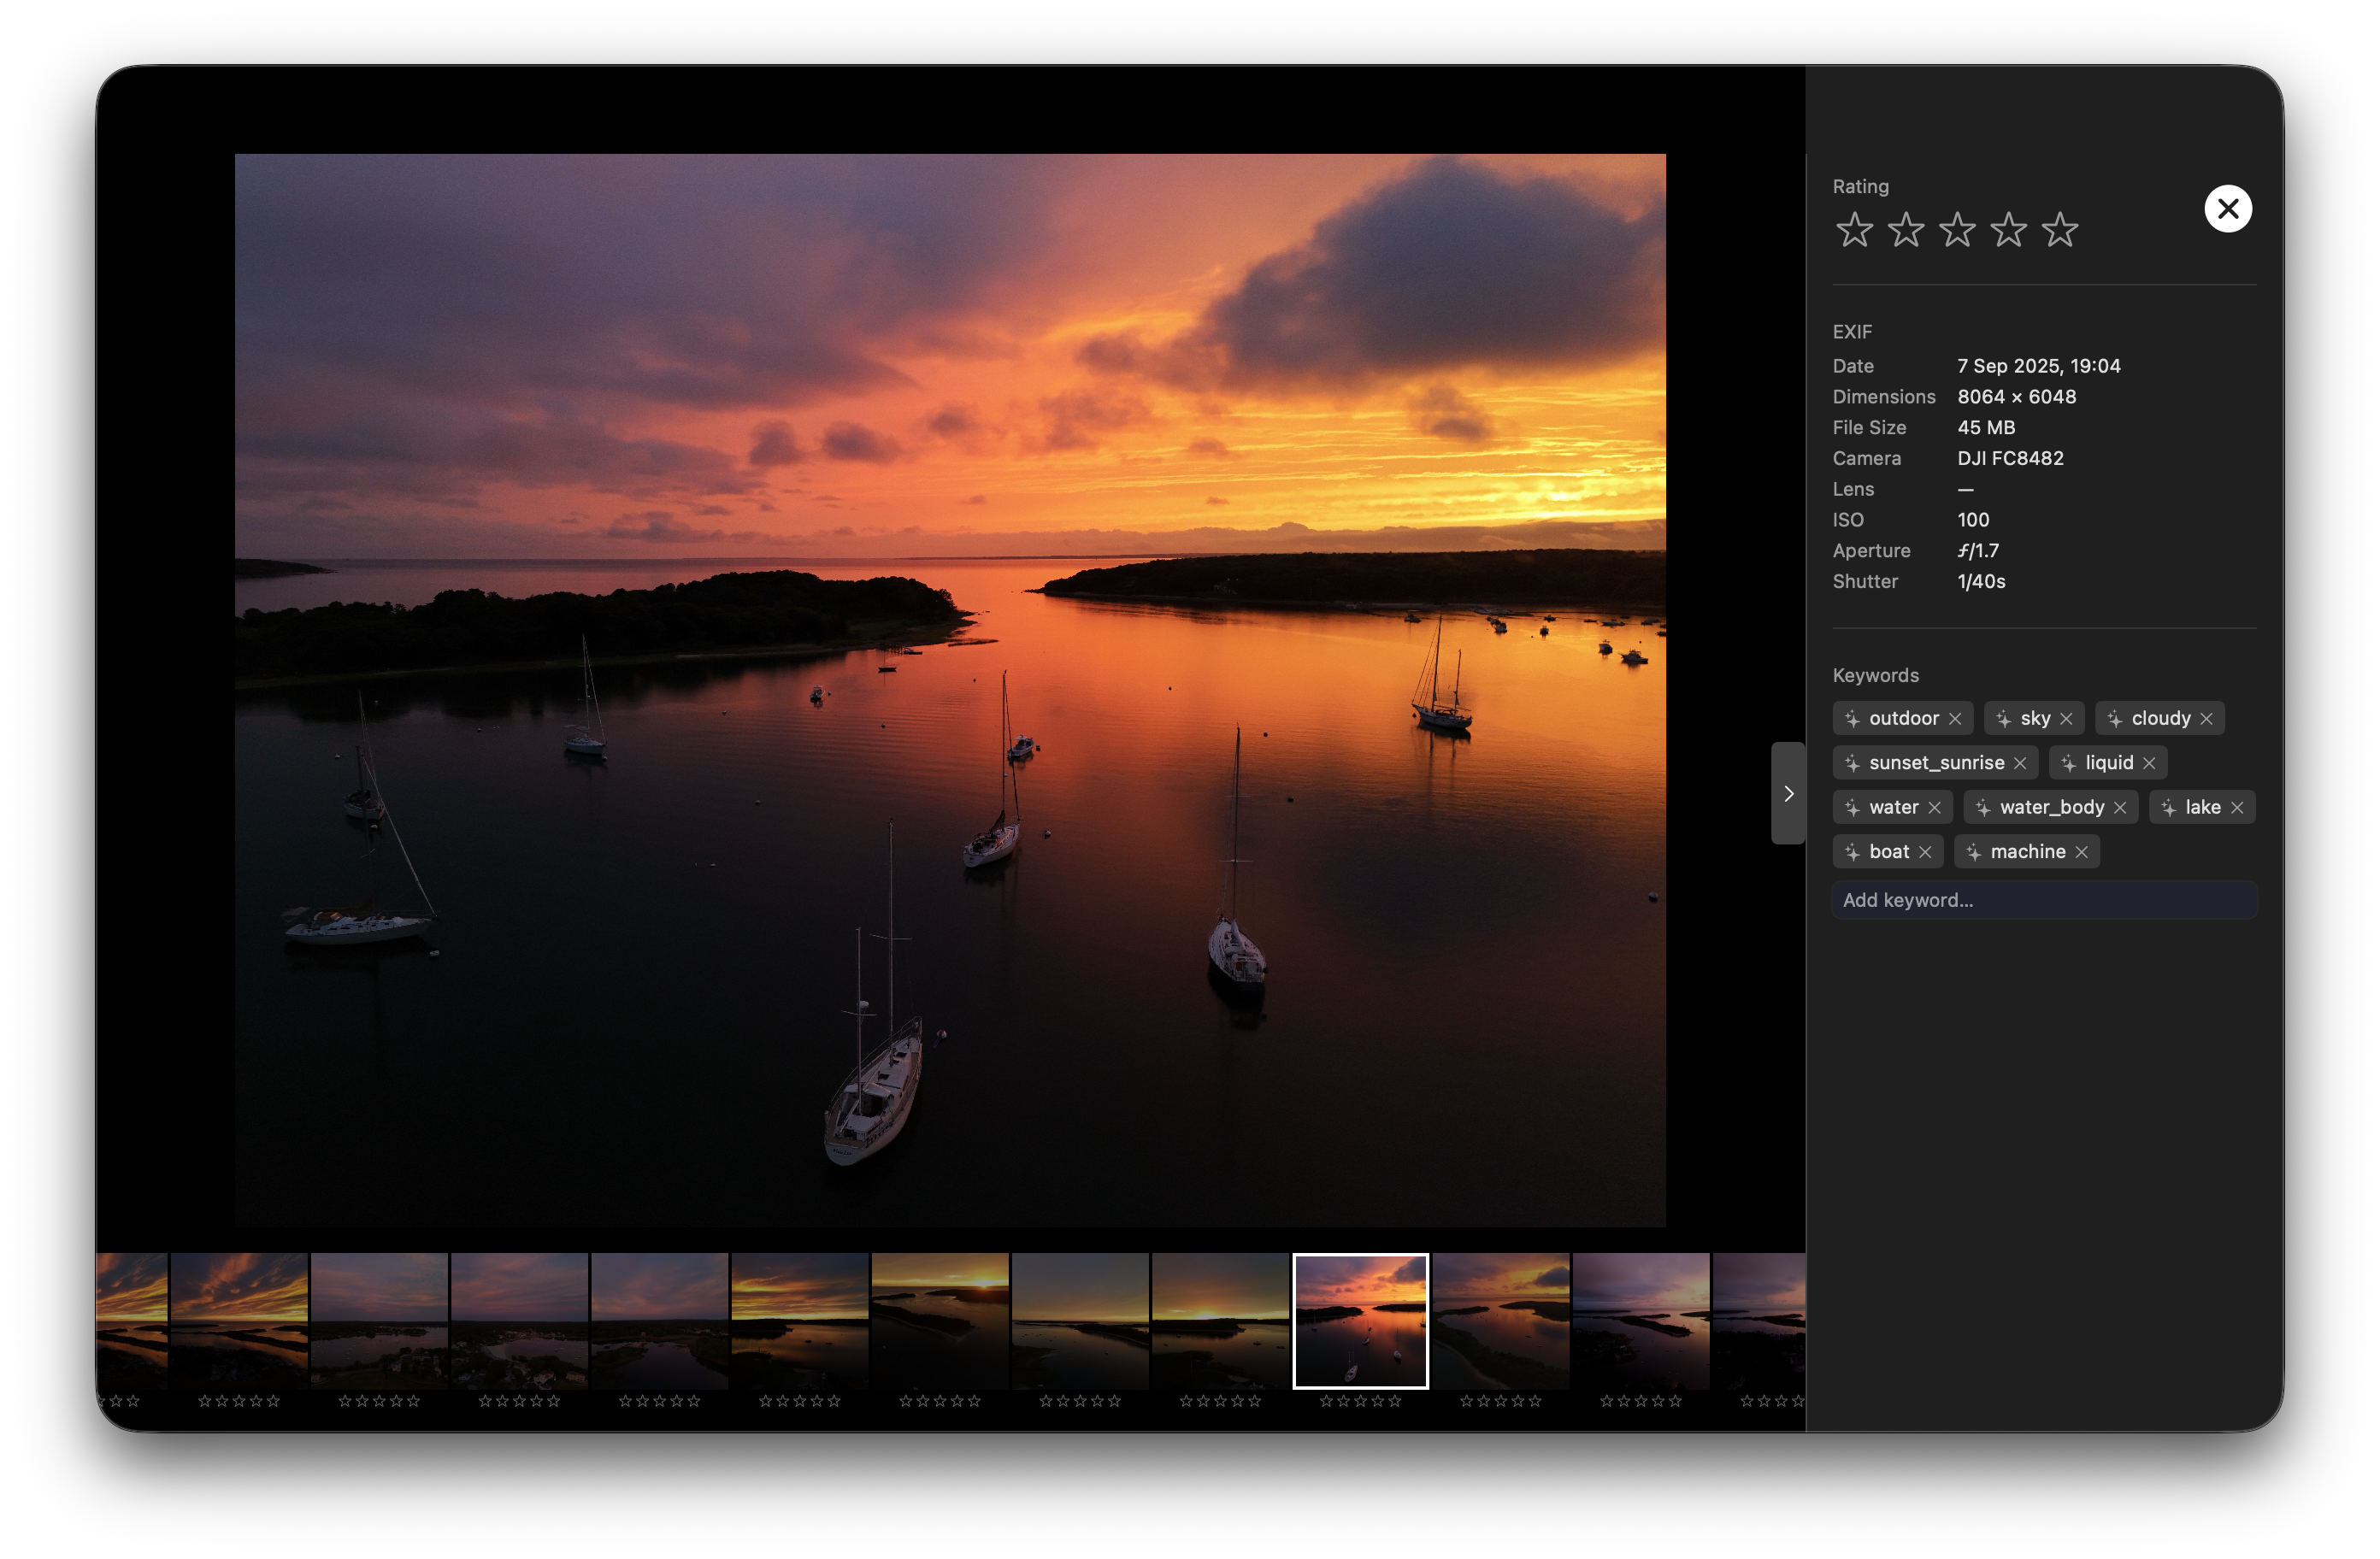Set rating to four stars
Image resolution: width=2380 pixels, height=1559 pixels.
[x=2008, y=230]
